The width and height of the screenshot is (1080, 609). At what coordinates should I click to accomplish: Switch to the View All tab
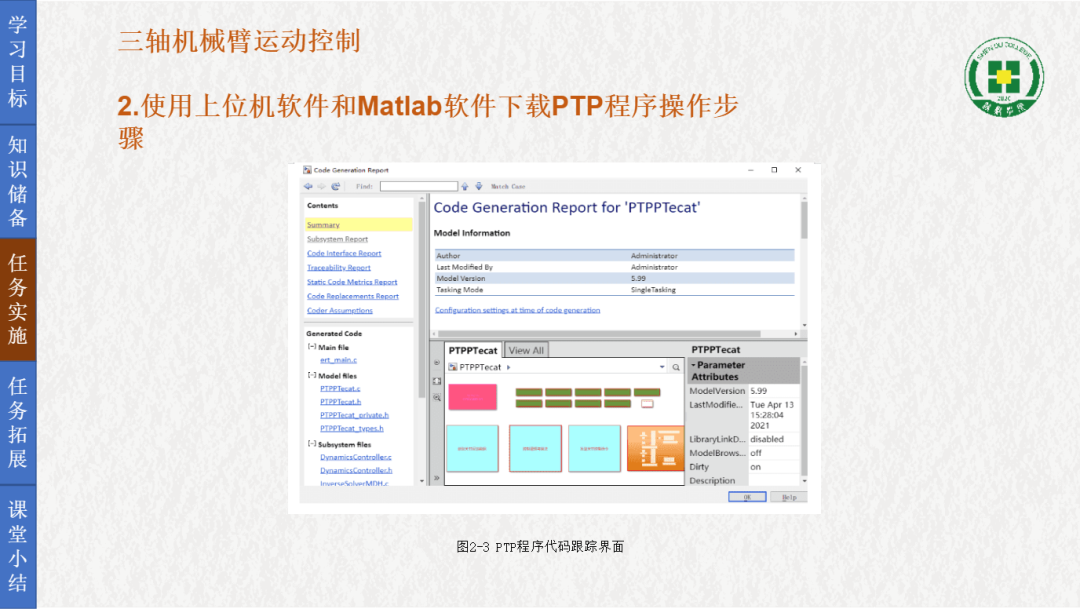click(526, 350)
